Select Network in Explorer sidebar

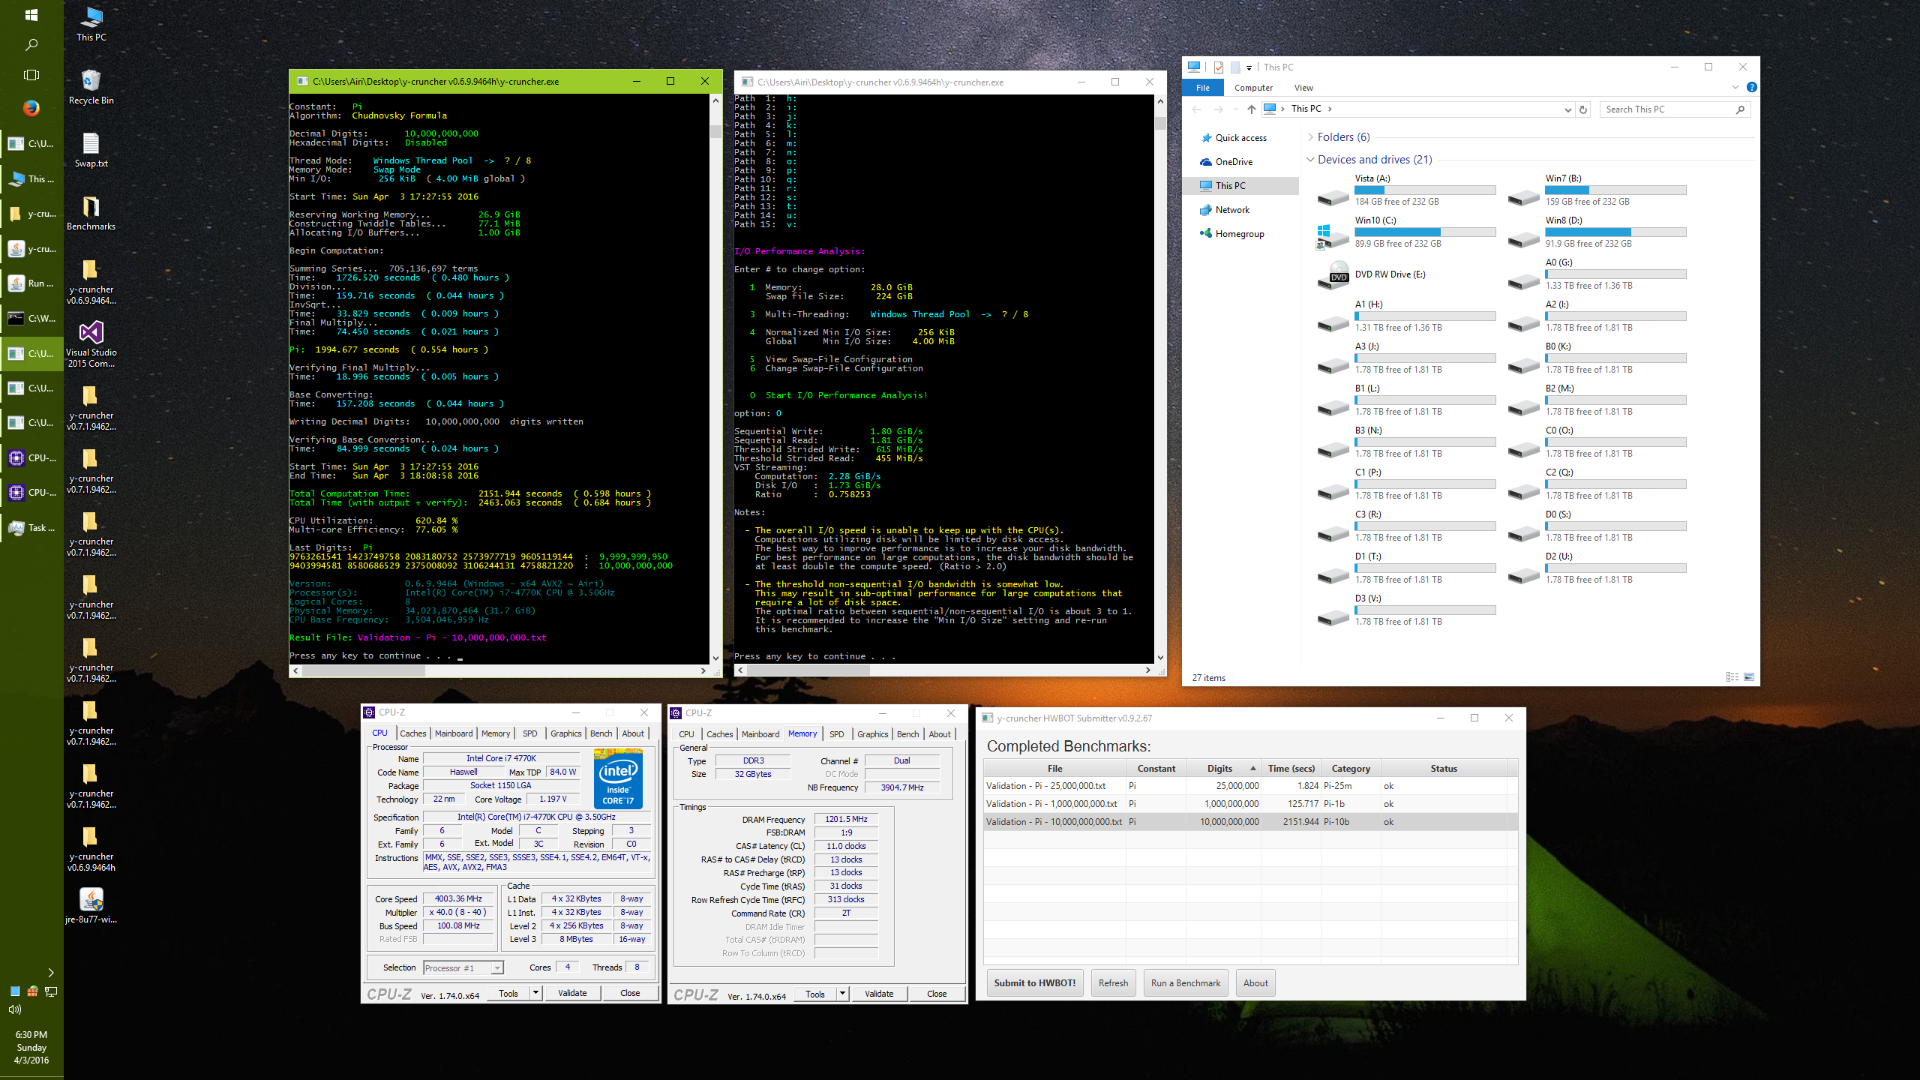pos(1232,210)
